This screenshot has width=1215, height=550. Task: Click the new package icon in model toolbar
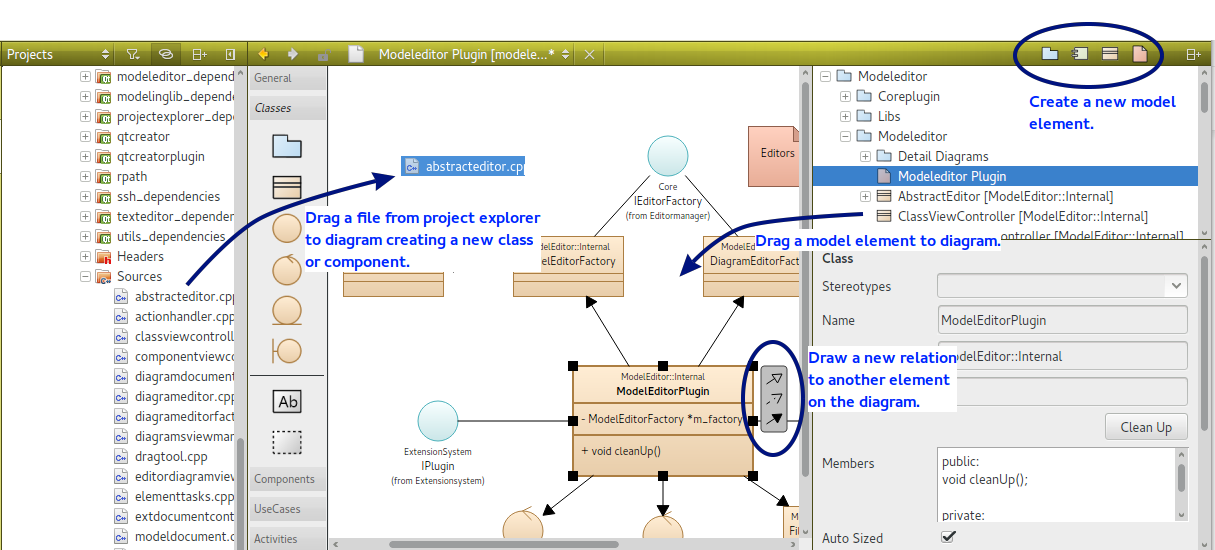[1050, 54]
